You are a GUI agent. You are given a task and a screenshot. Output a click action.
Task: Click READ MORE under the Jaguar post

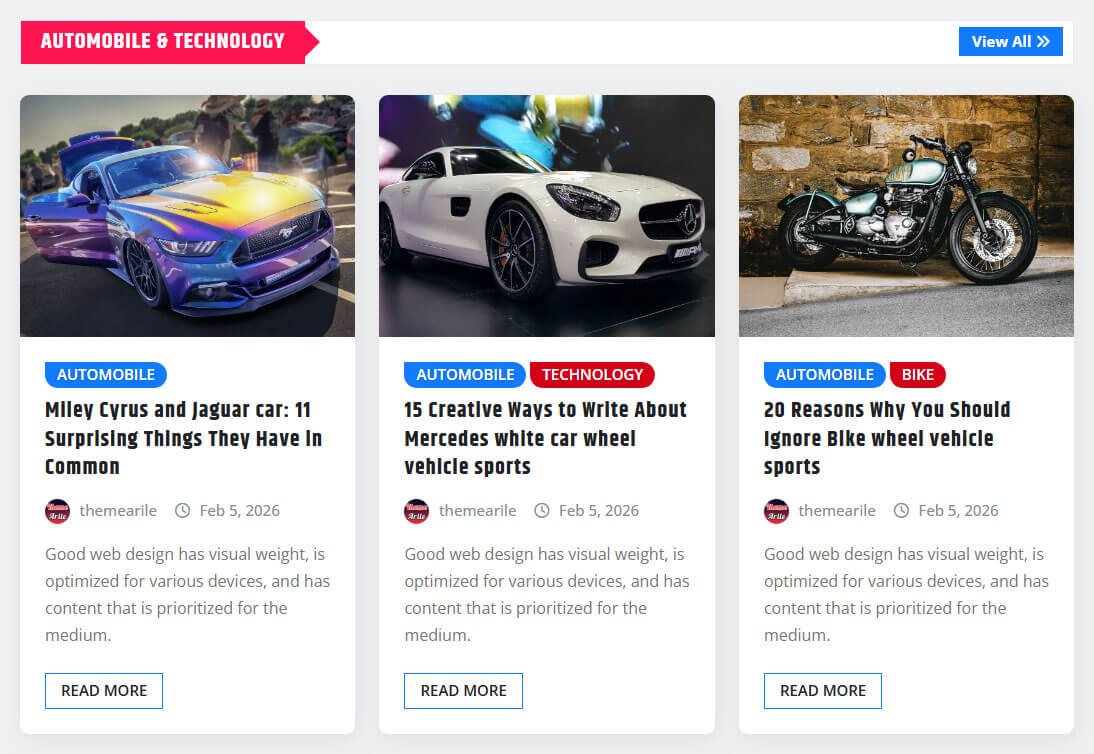(104, 691)
